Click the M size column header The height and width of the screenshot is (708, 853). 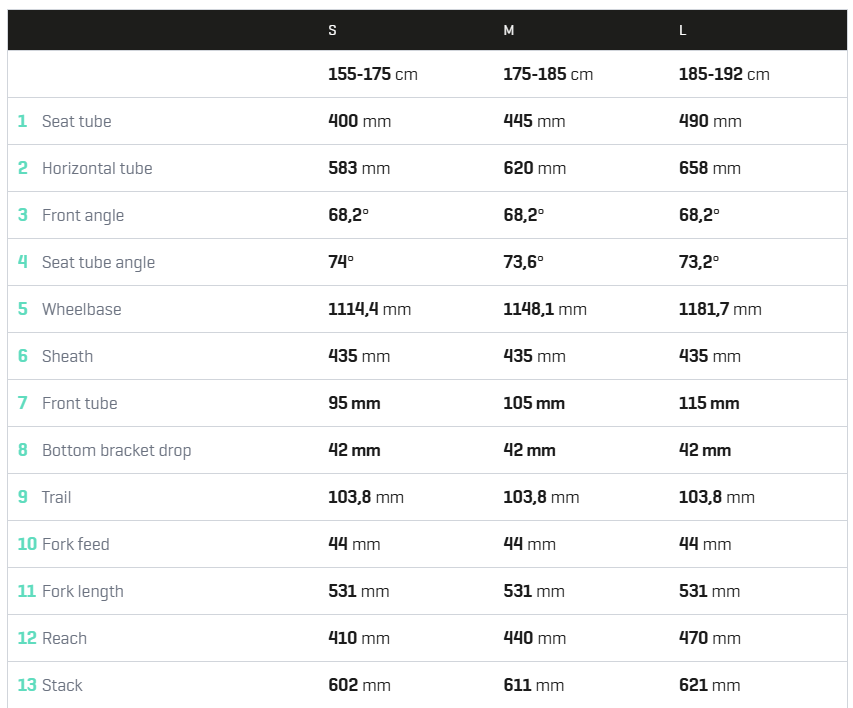click(x=509, y=30)
